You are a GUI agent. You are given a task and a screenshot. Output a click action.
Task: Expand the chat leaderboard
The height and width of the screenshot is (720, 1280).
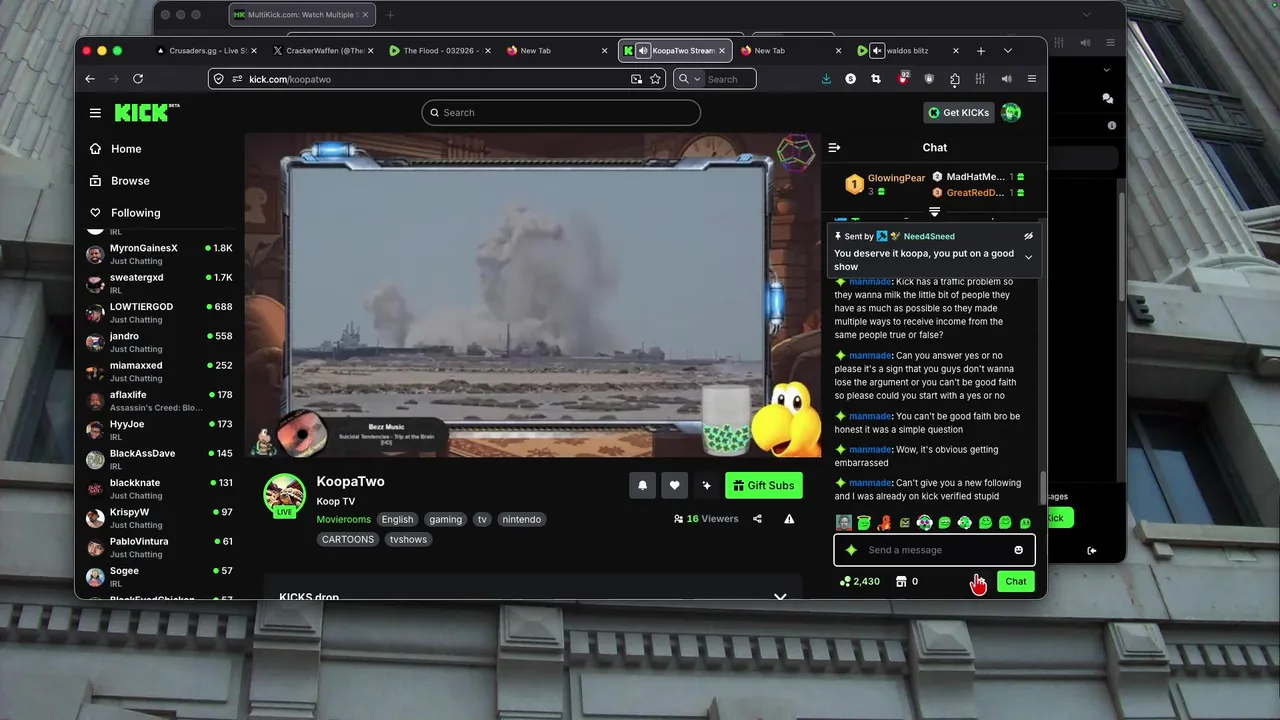click(x=935, y=212)
